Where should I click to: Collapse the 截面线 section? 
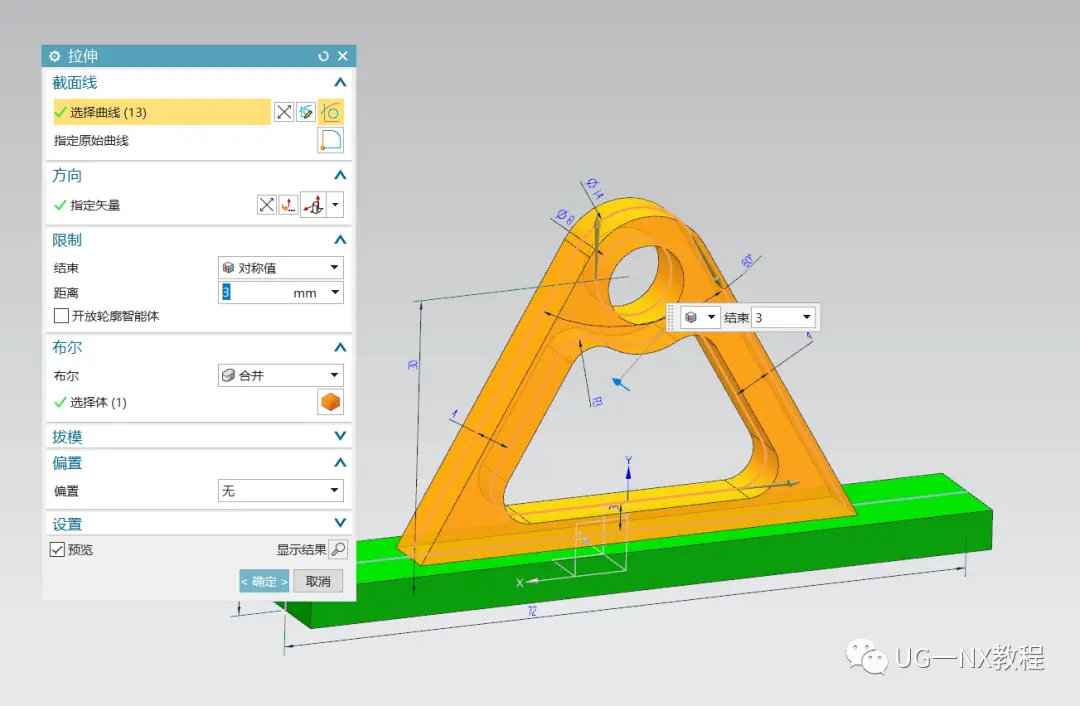point(340,83)
